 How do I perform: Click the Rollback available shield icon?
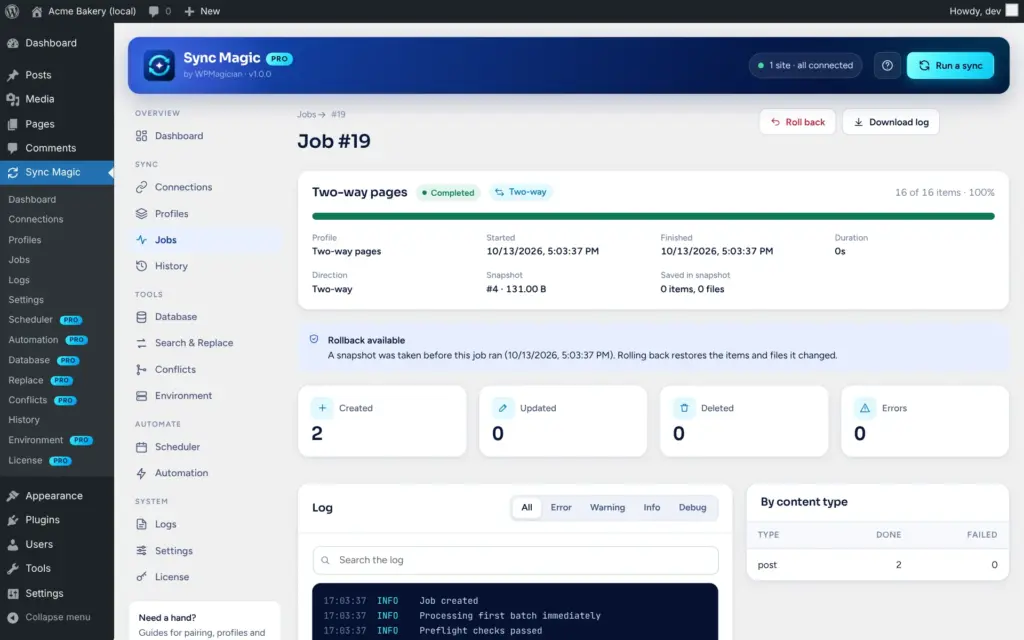pyautogui.click(x=314, y=340)
